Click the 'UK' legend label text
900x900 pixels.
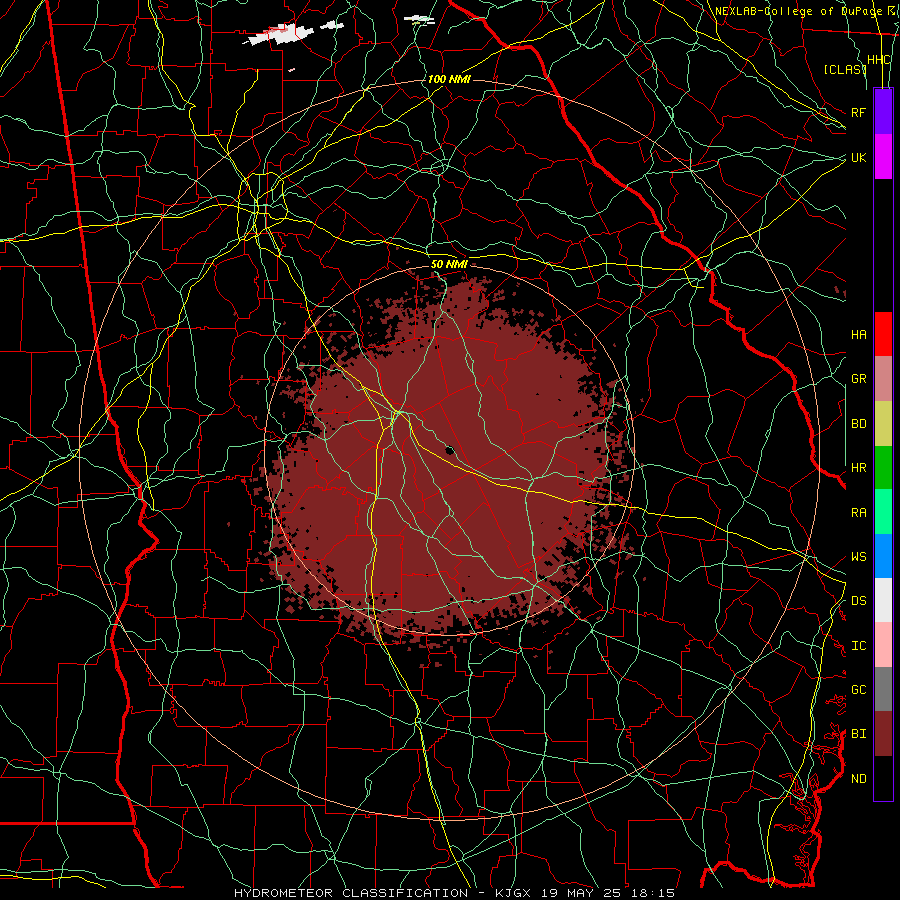(859, 157)
